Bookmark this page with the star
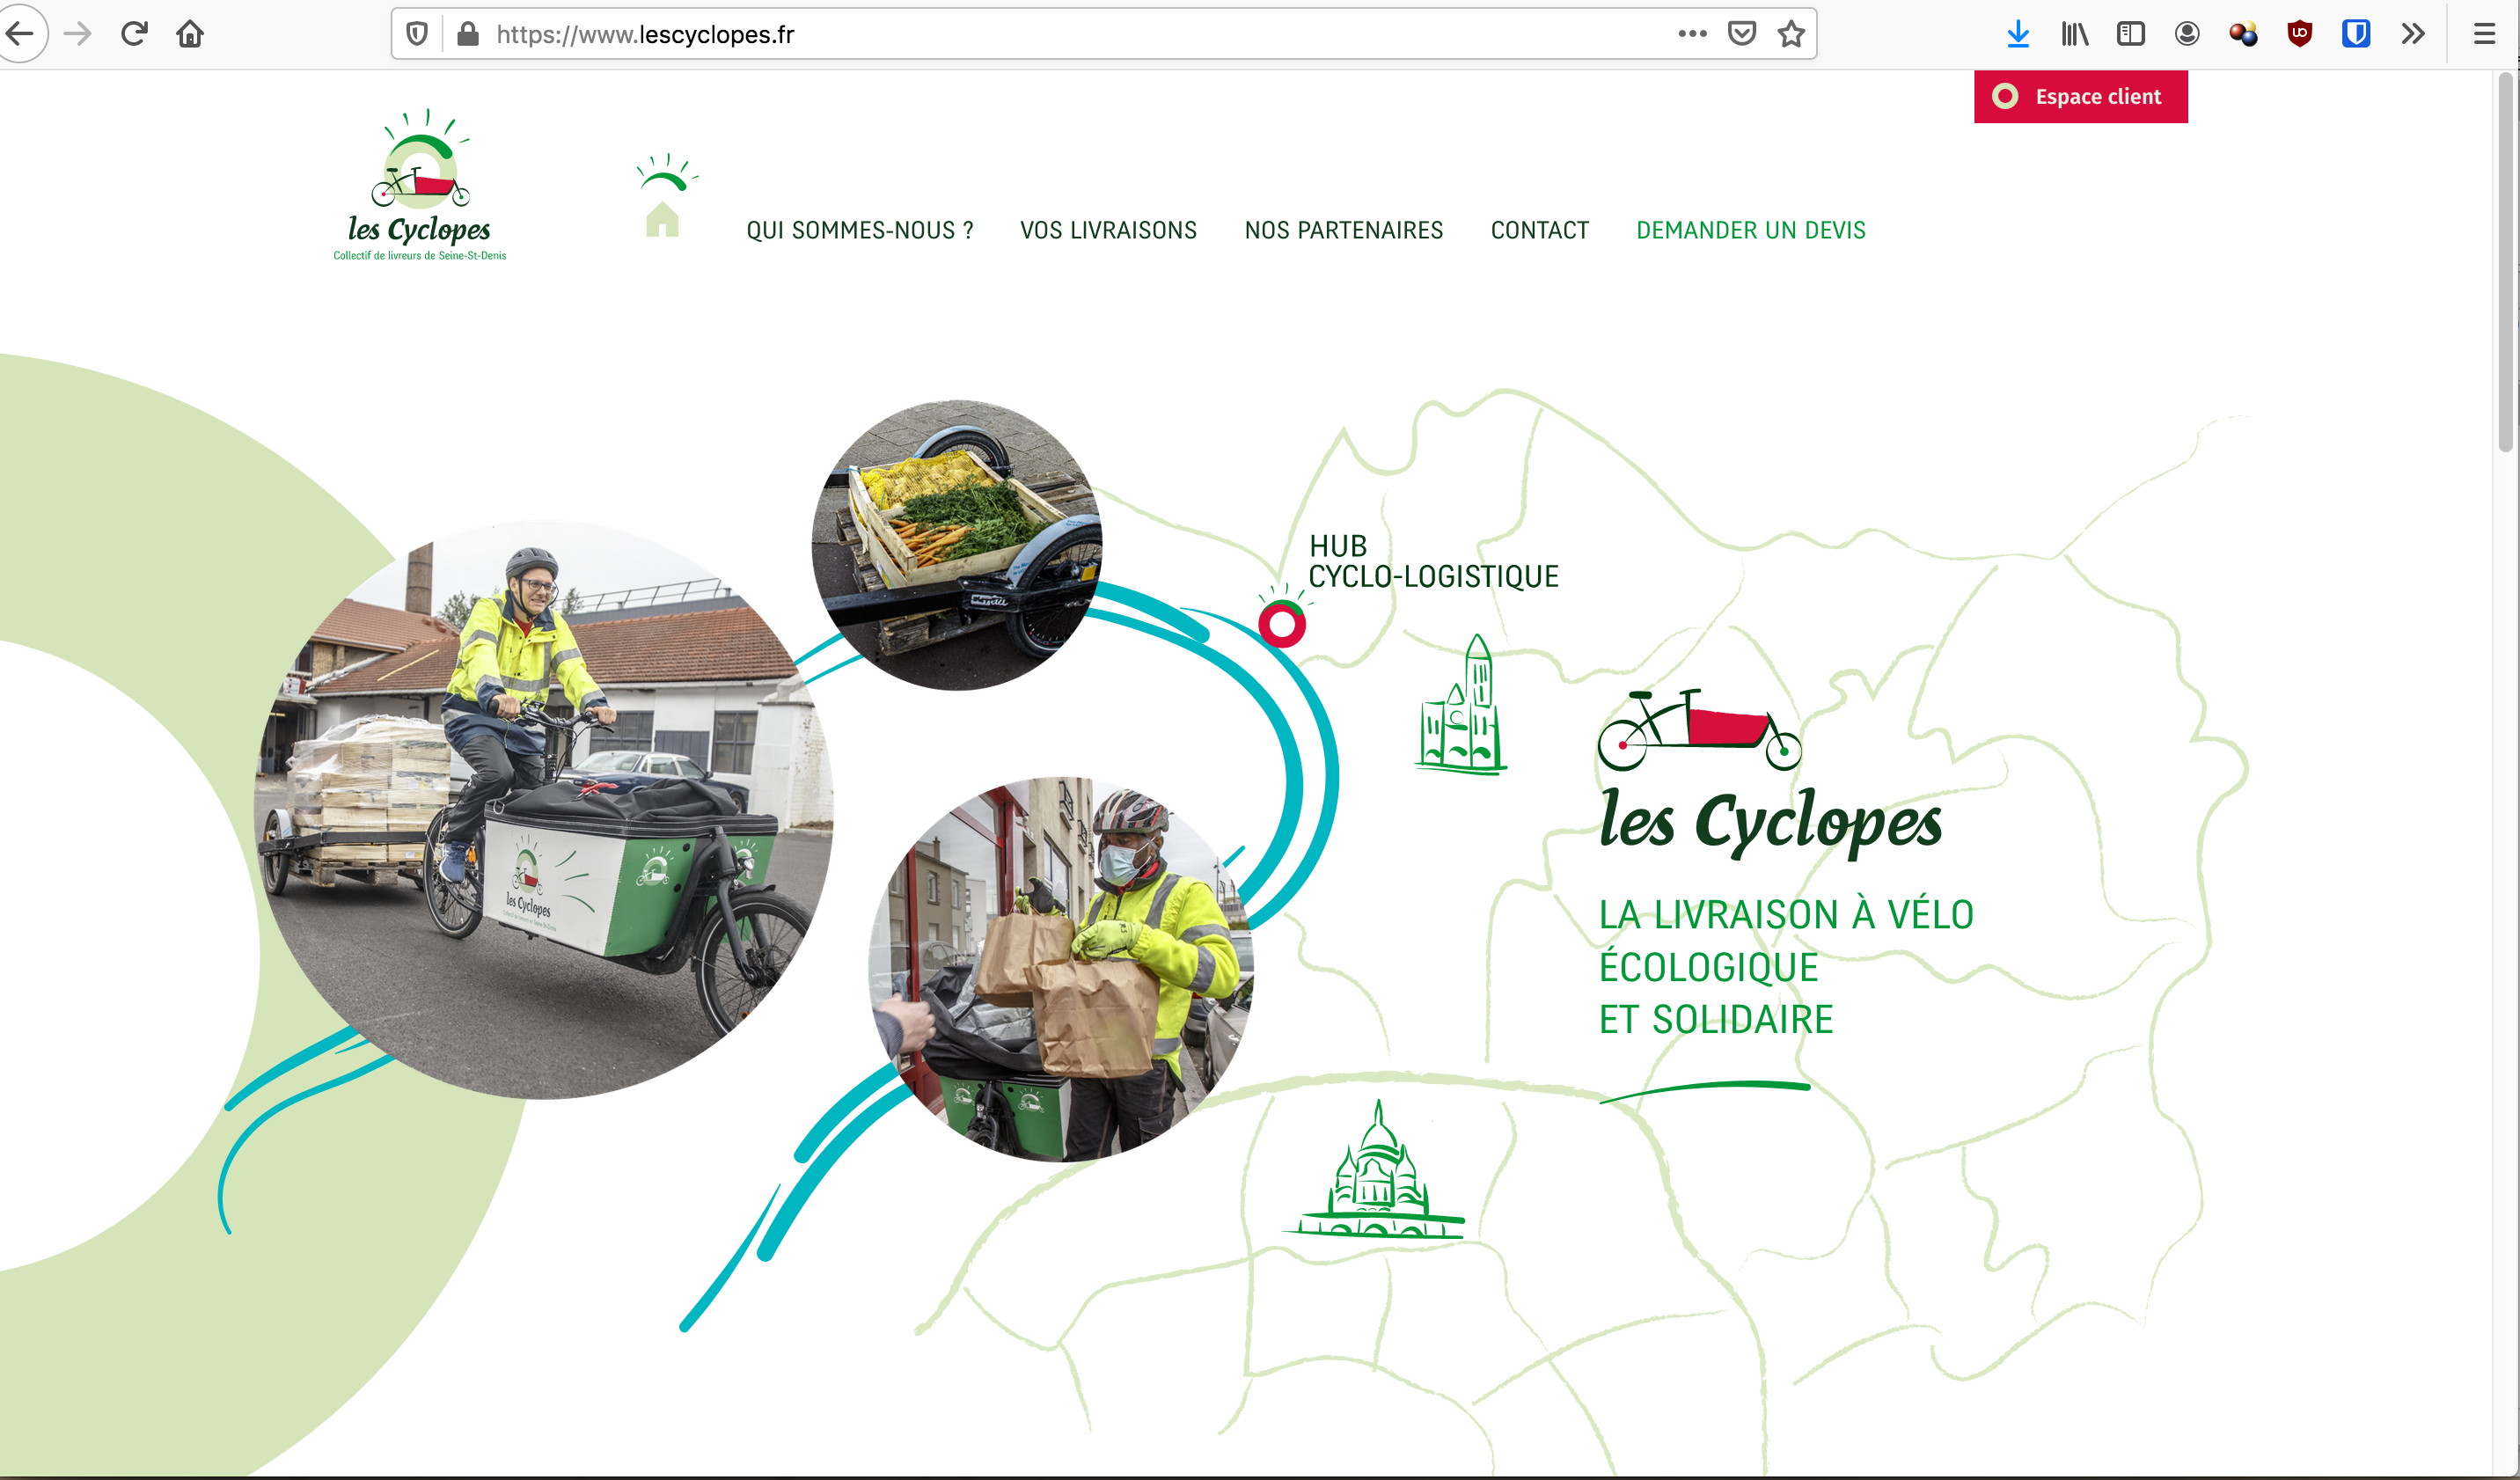2520x1480 pixels. [1791, 34]
